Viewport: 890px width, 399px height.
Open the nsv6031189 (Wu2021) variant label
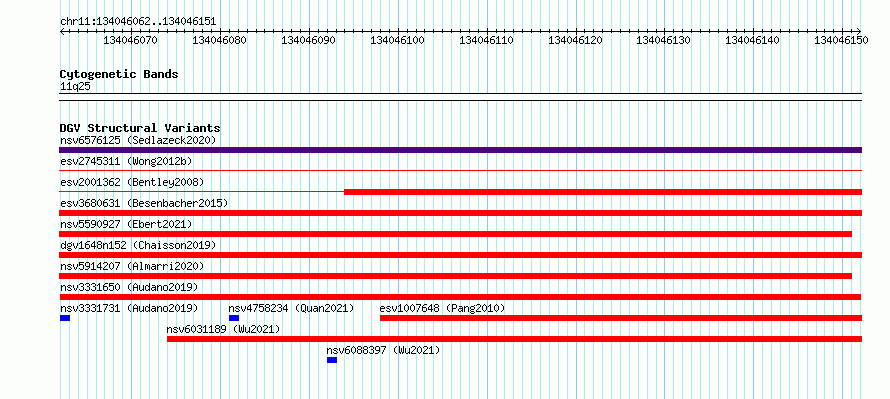[223, 329]
